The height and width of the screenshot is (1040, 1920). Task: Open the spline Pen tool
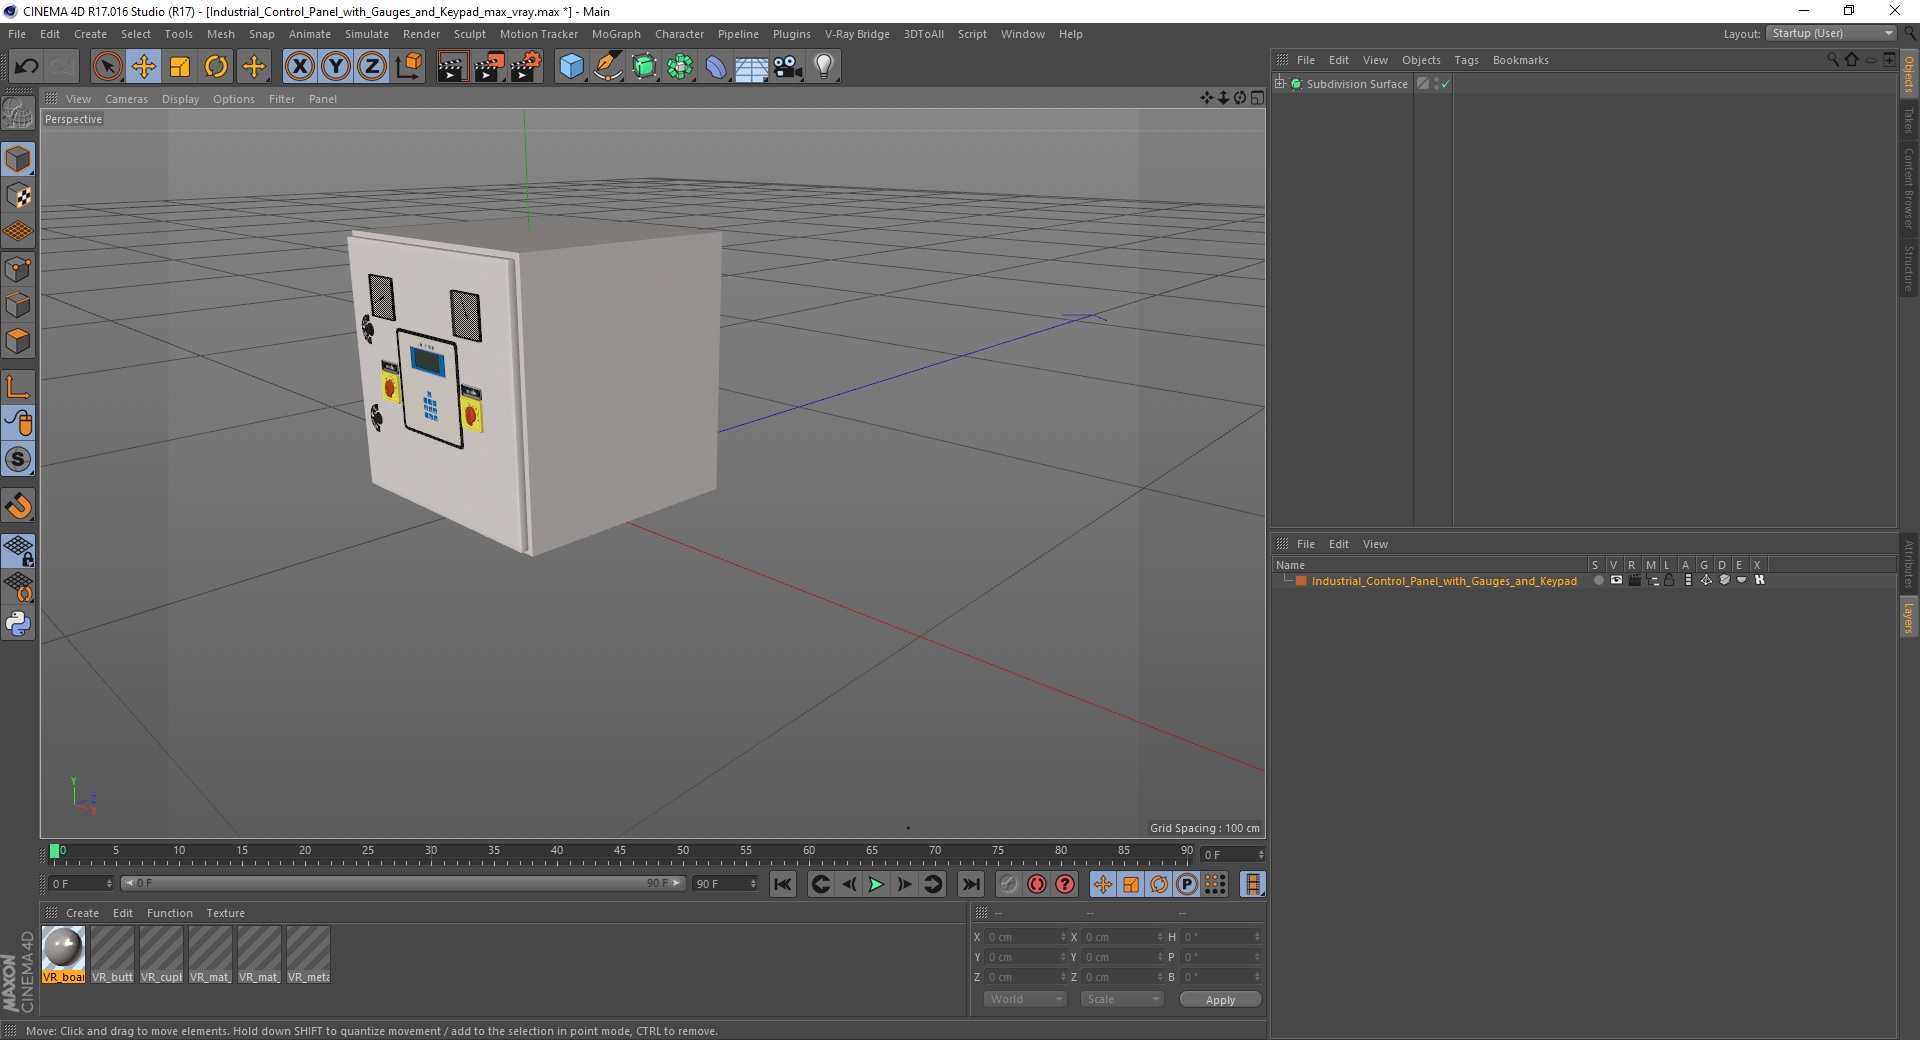(607, 67)
